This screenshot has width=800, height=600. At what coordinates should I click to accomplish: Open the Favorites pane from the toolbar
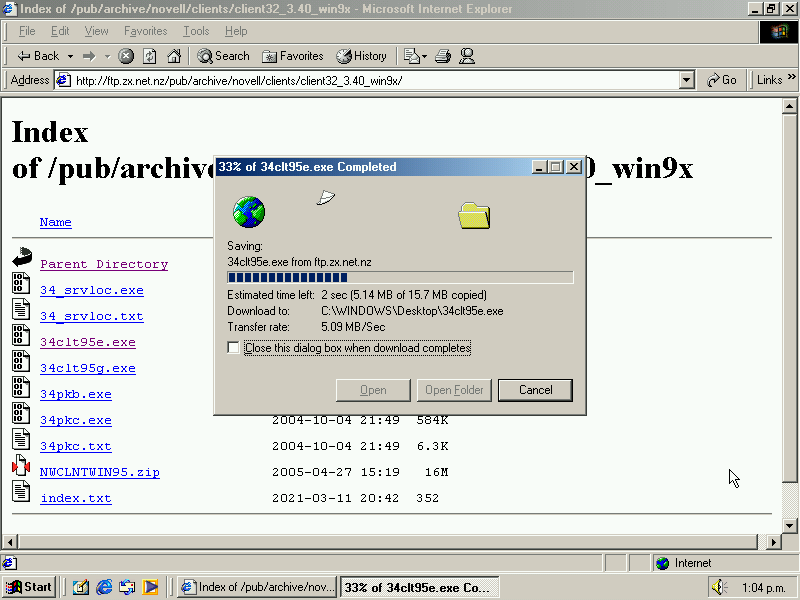tap(292, 56)
